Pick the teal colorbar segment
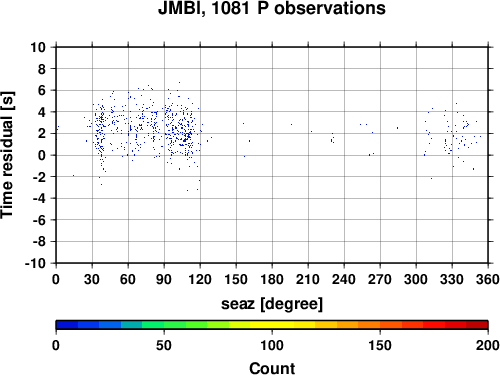The width and height of the screenshot is (500, 375). click(131, 325)
